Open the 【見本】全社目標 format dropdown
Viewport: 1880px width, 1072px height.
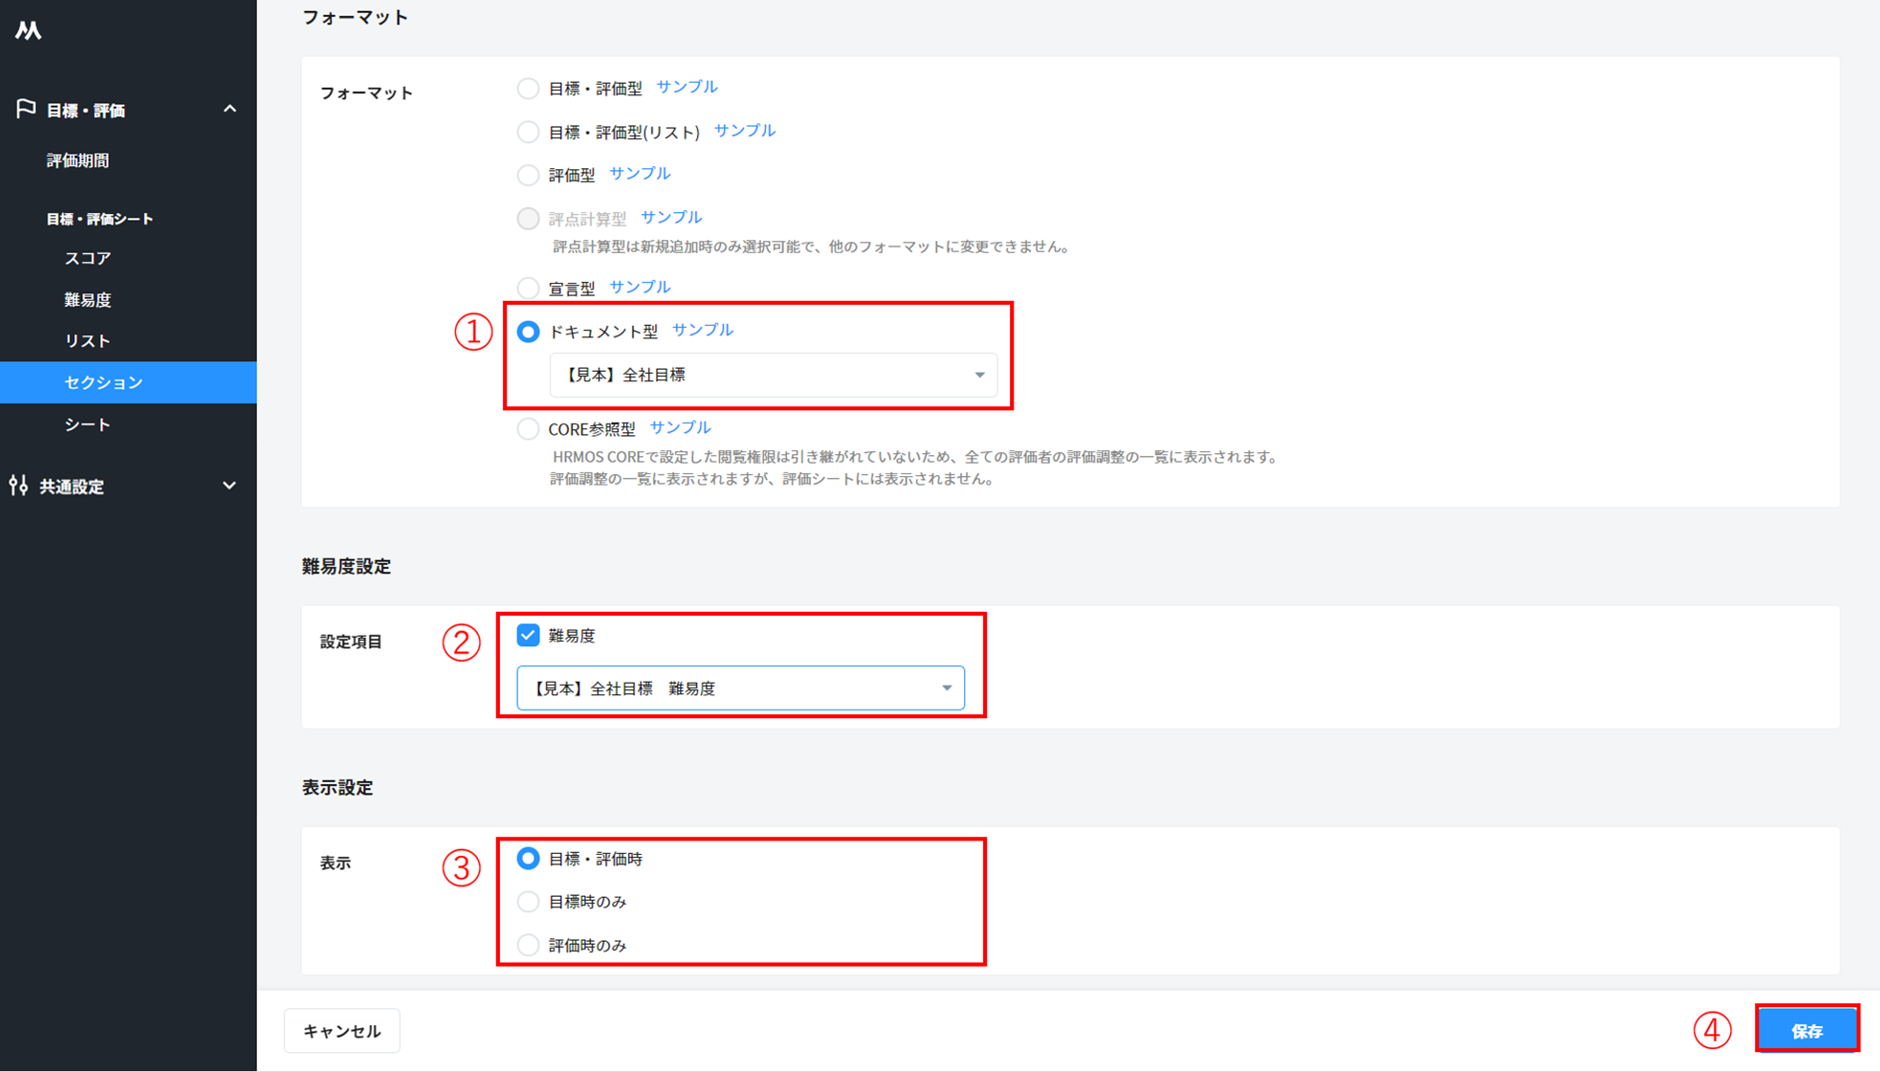click(x=773, y=375)
